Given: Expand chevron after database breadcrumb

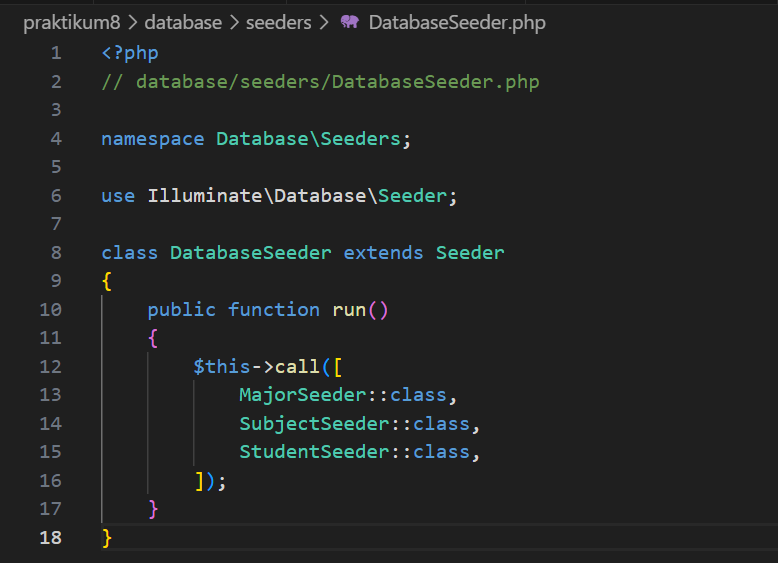Looking at the screenshot, I should (x=234, y=22).
